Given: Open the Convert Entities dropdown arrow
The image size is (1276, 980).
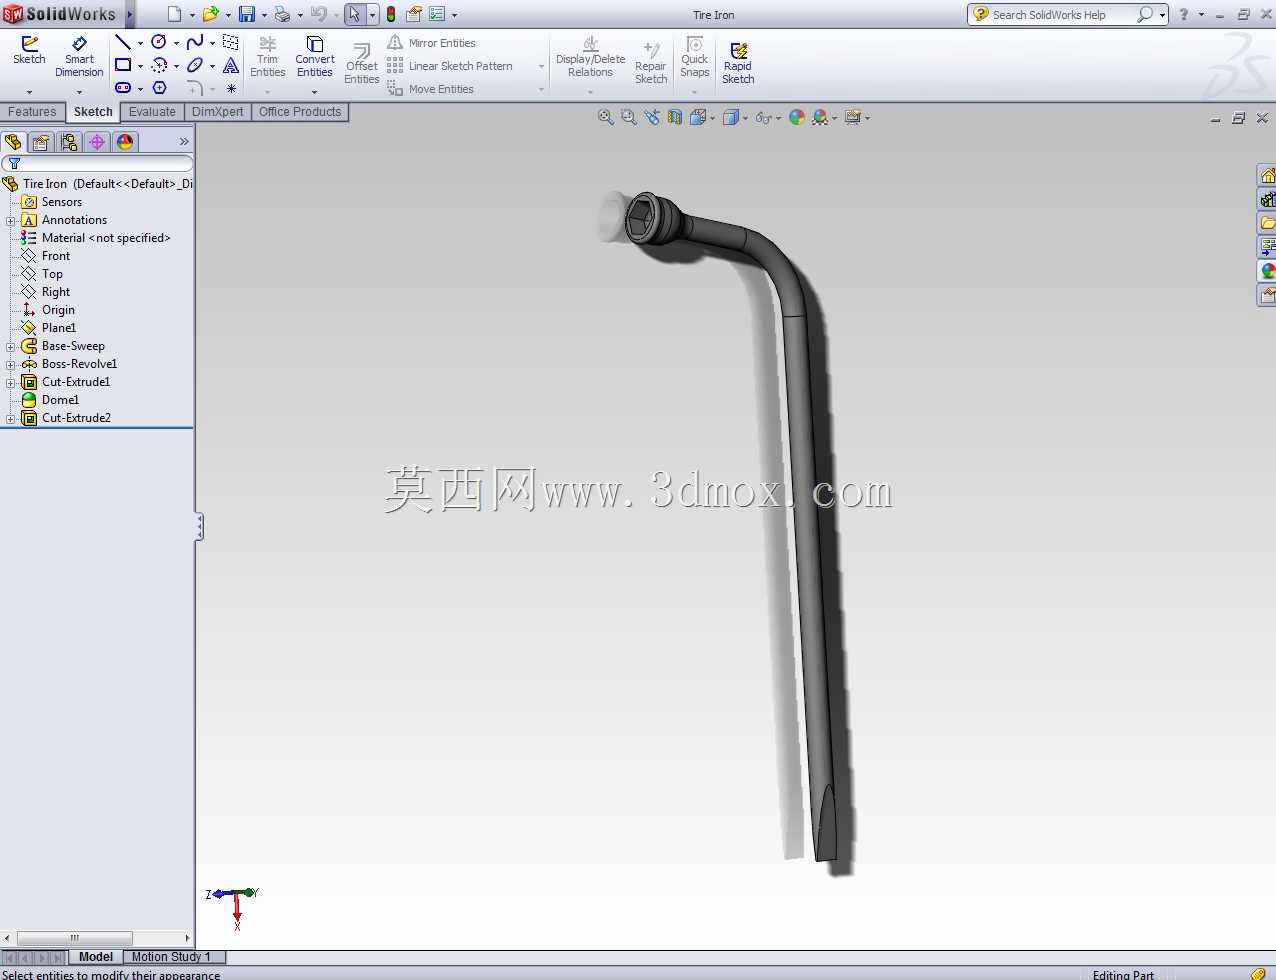Looking at the screenshot, I should (x=314, y=92).
